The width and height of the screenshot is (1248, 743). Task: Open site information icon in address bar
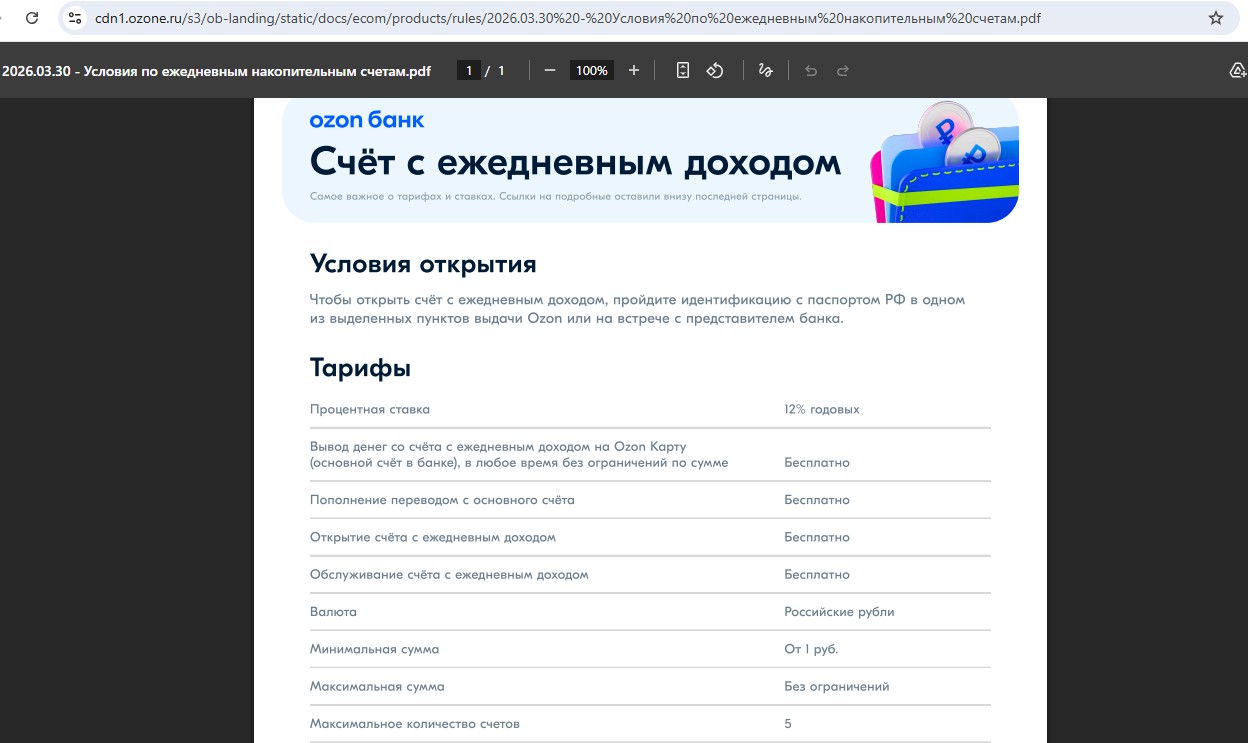75,18
